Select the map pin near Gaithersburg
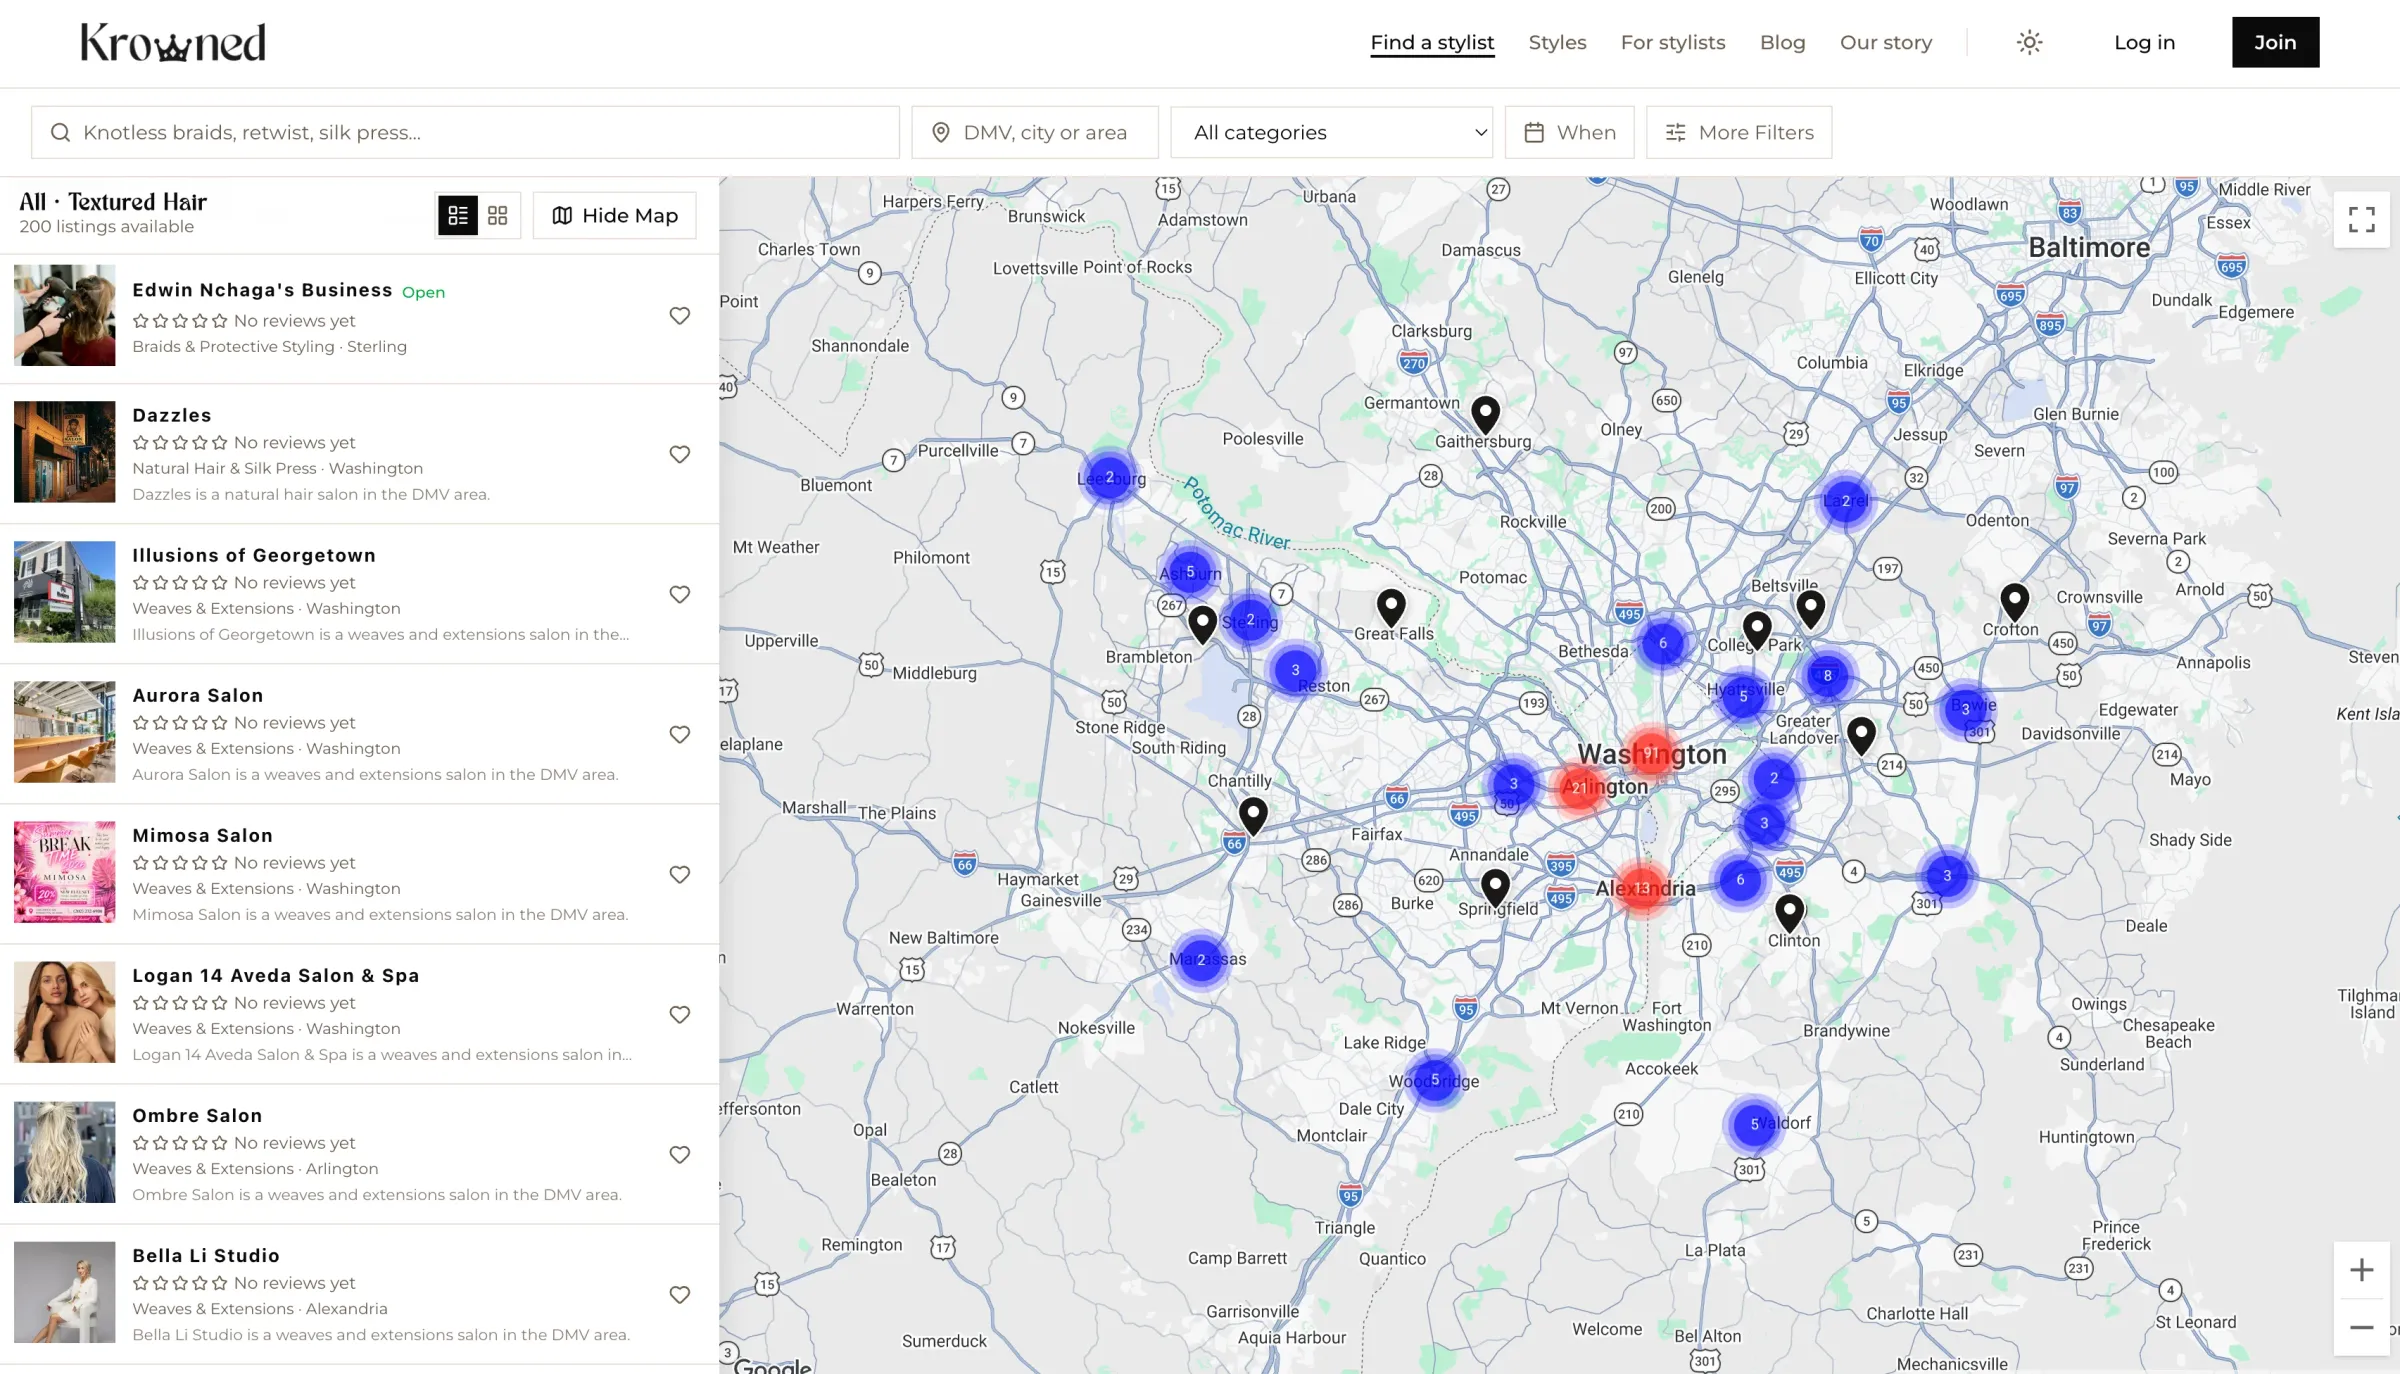The image size is (2400, 1374). click(x=1486, y=414)
